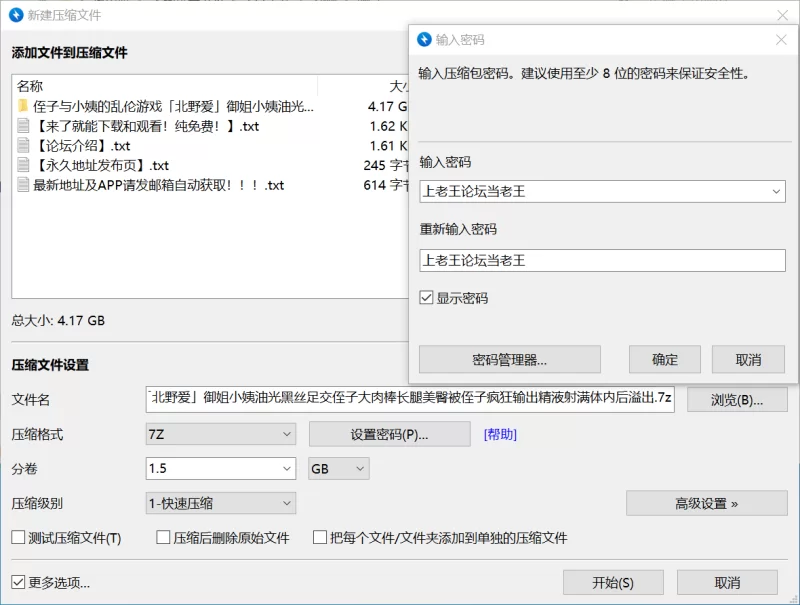Open the 压缩级别 1-快速压缩 dropdown
Viewport: 800px width, 605px height.
(220, 503)
